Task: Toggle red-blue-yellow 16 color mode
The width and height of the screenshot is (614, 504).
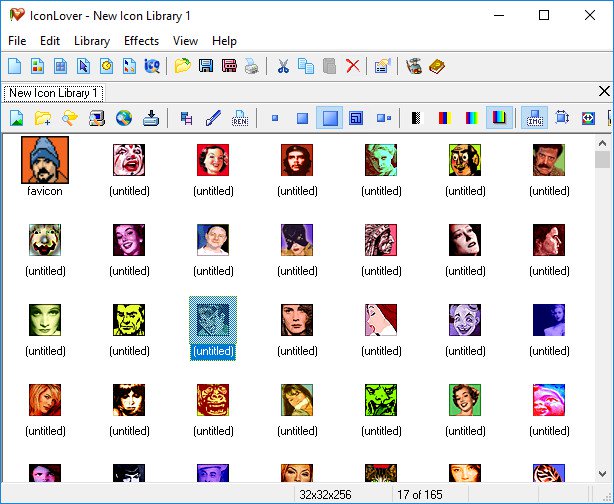Action: [x=445, y=117]
